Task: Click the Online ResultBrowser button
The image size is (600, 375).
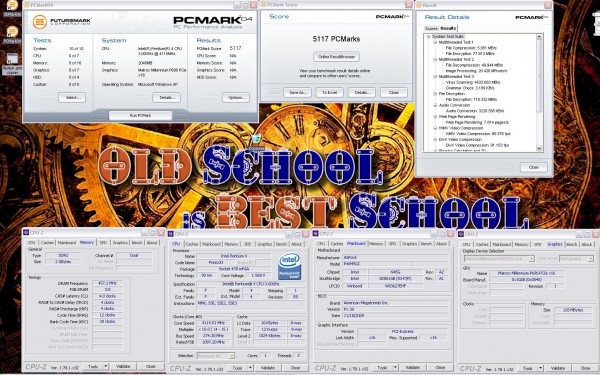Action: [336, 57]
